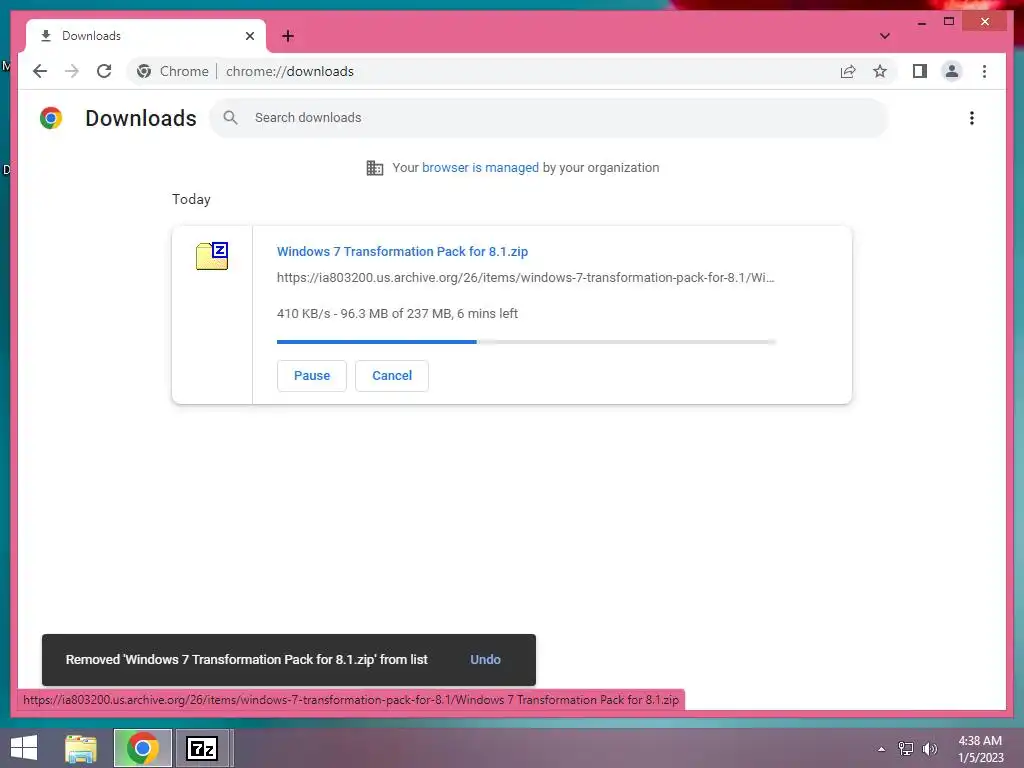Minimize the Chrome window
1024x768 pixels.
tap(921, 22)
